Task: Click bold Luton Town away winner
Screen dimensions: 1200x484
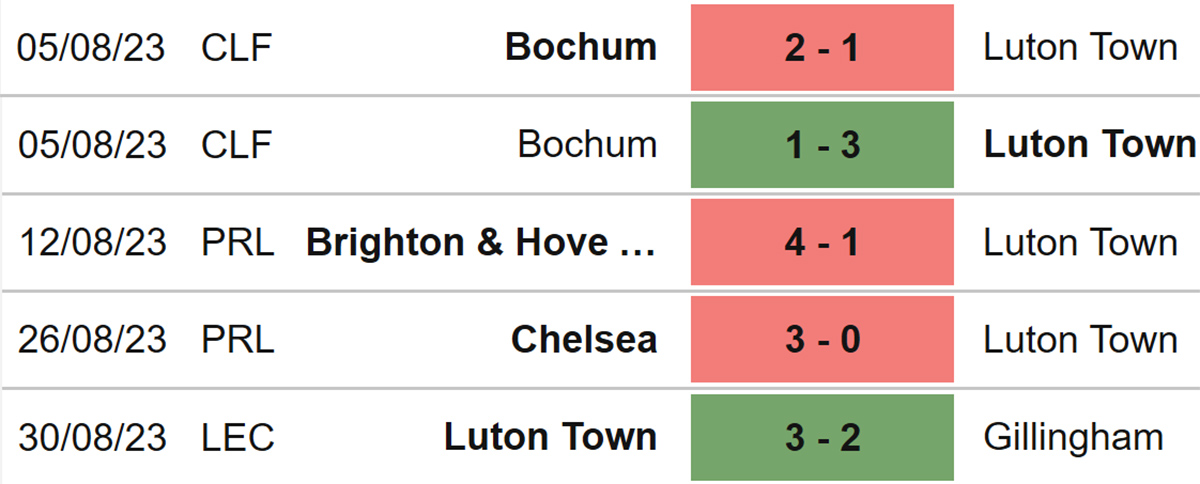Action: [1090, 145]
